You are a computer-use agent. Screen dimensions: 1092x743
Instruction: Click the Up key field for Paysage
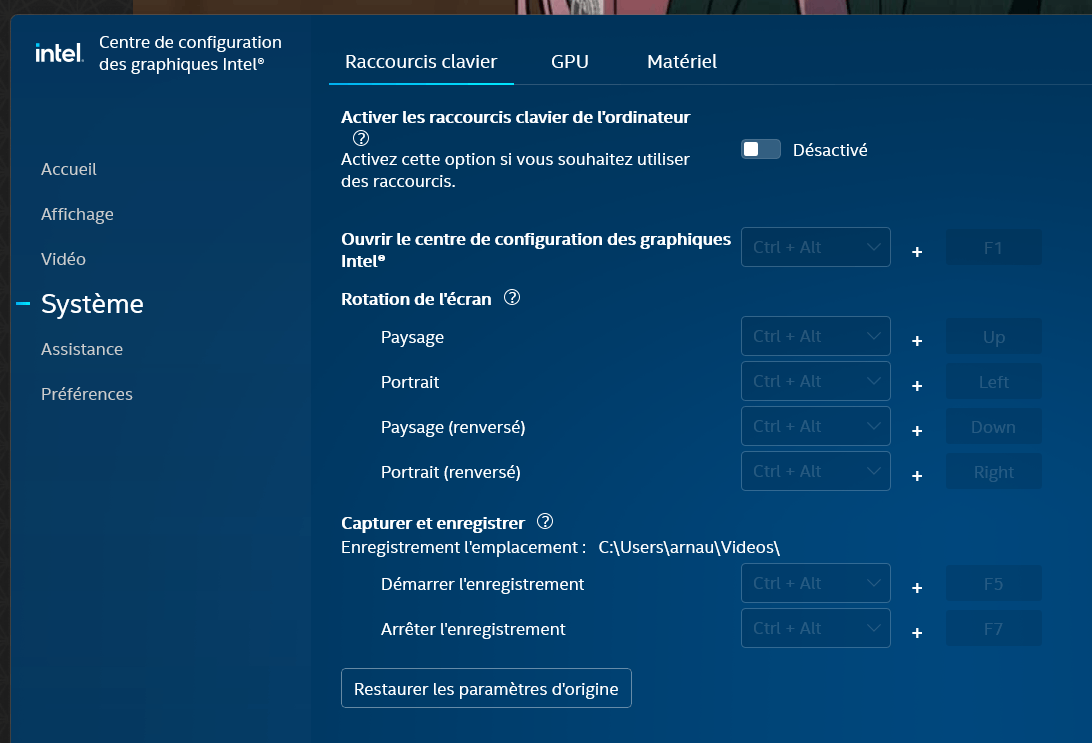click(993, 337)
